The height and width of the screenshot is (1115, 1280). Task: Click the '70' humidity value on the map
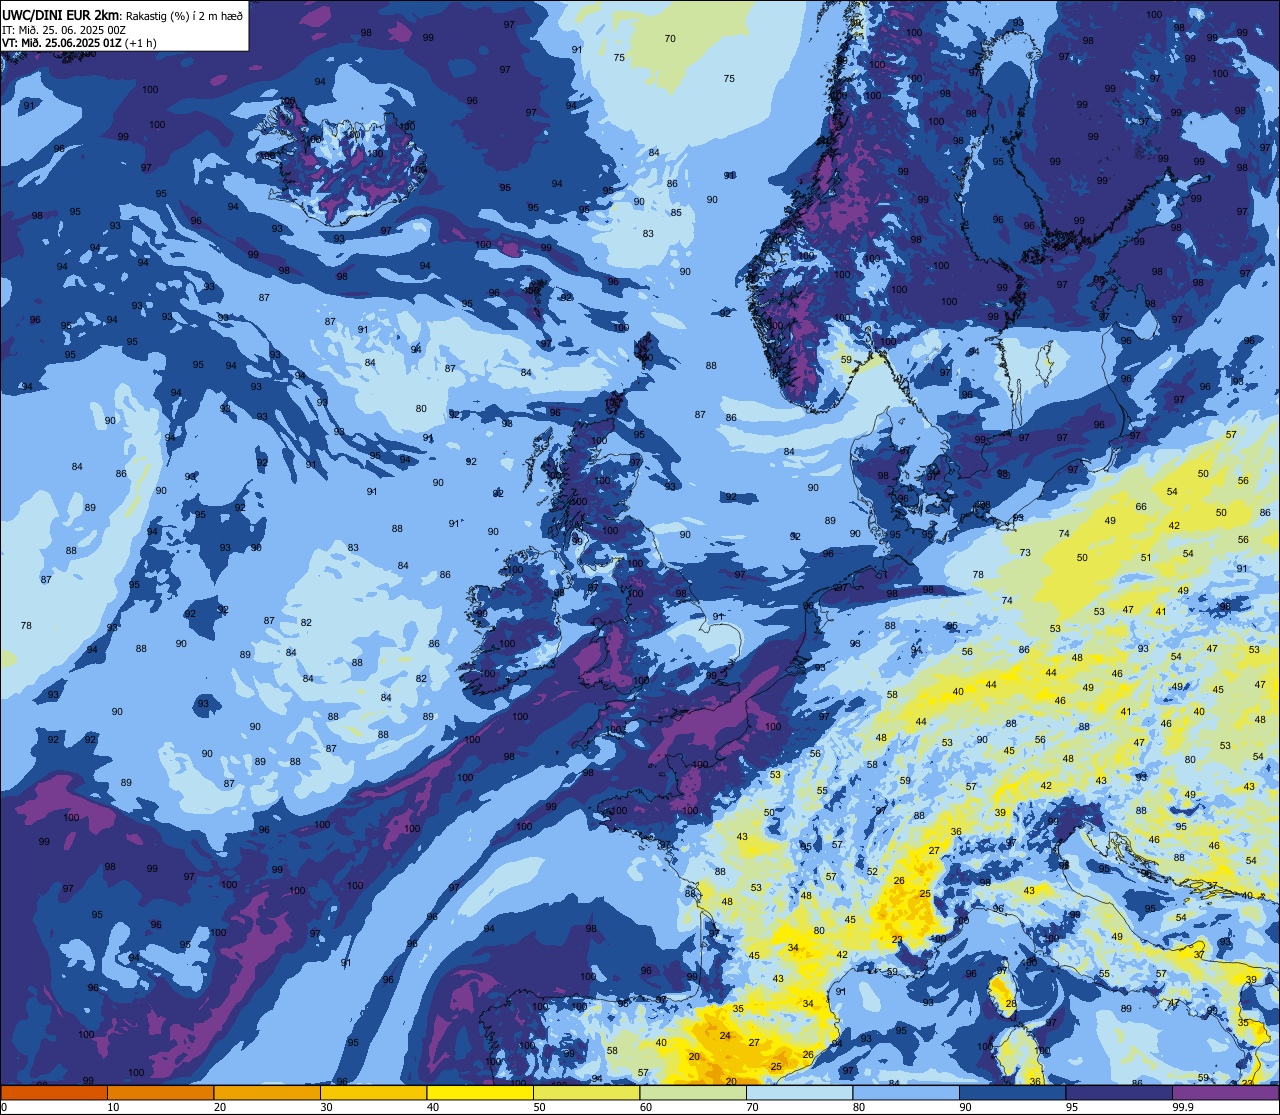(x=670, y=39)
